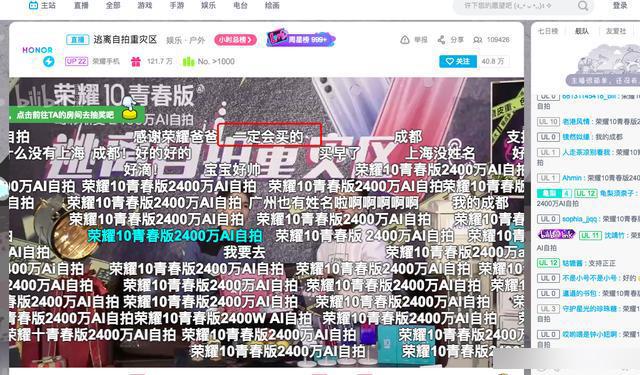Screen dimensions: 640x375
Task: Click the 登录 login link
Action: click(x=620, y=5)
